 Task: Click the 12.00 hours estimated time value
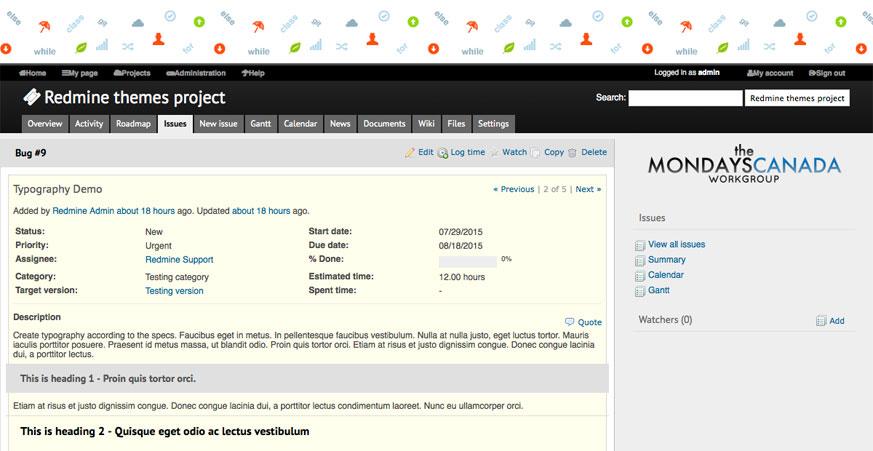(x=462, y=277)
